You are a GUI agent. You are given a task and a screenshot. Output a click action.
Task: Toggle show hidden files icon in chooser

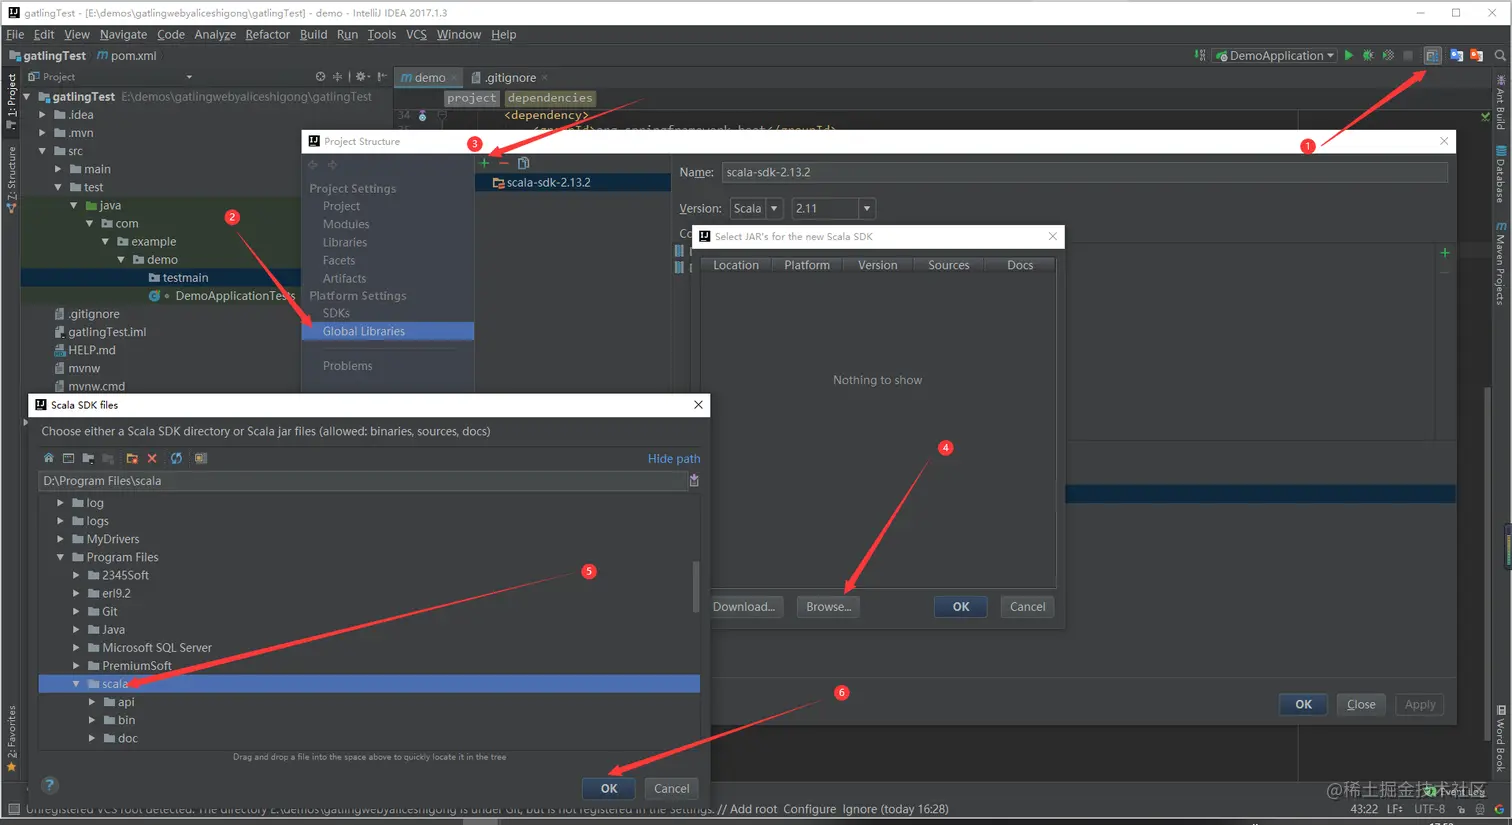(201, 458)
